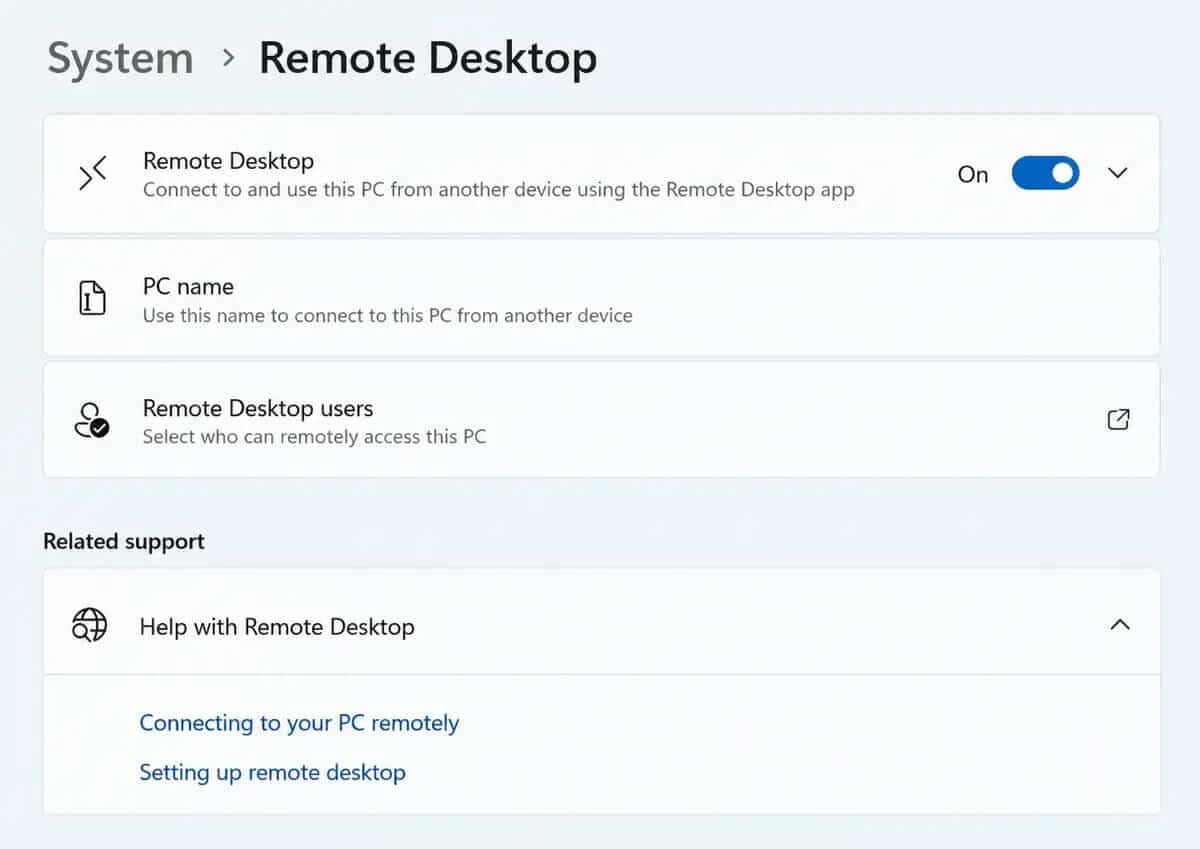Click the 'PC name' row title
Viewport: 1200px width, 849px height.
coord(188,286)
